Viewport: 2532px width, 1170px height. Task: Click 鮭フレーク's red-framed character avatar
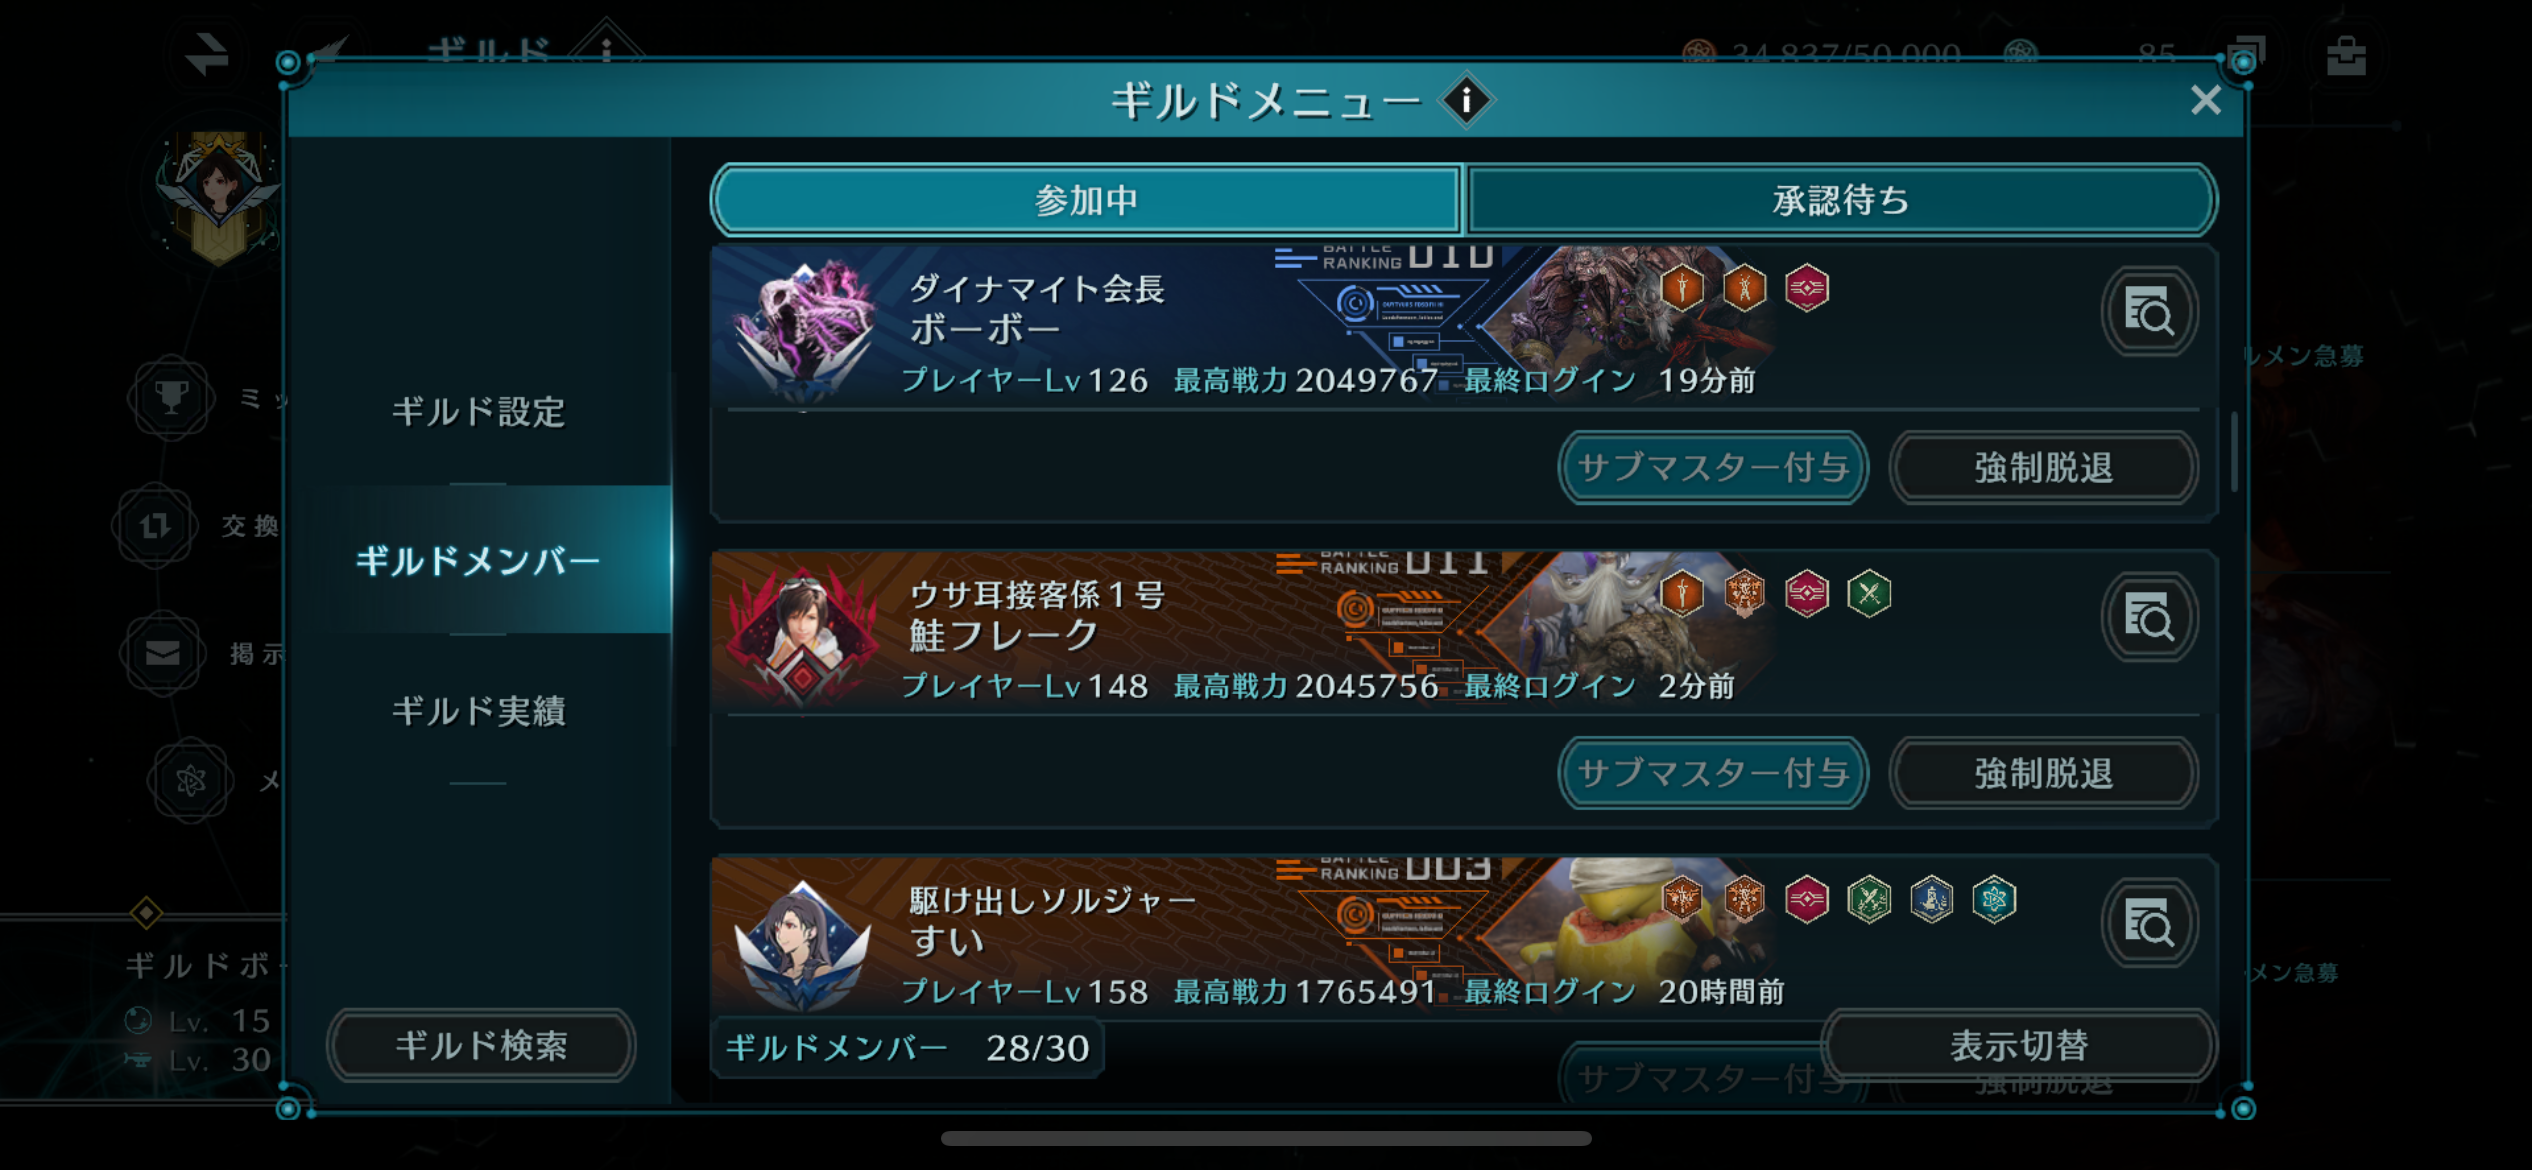coord(803,634)
